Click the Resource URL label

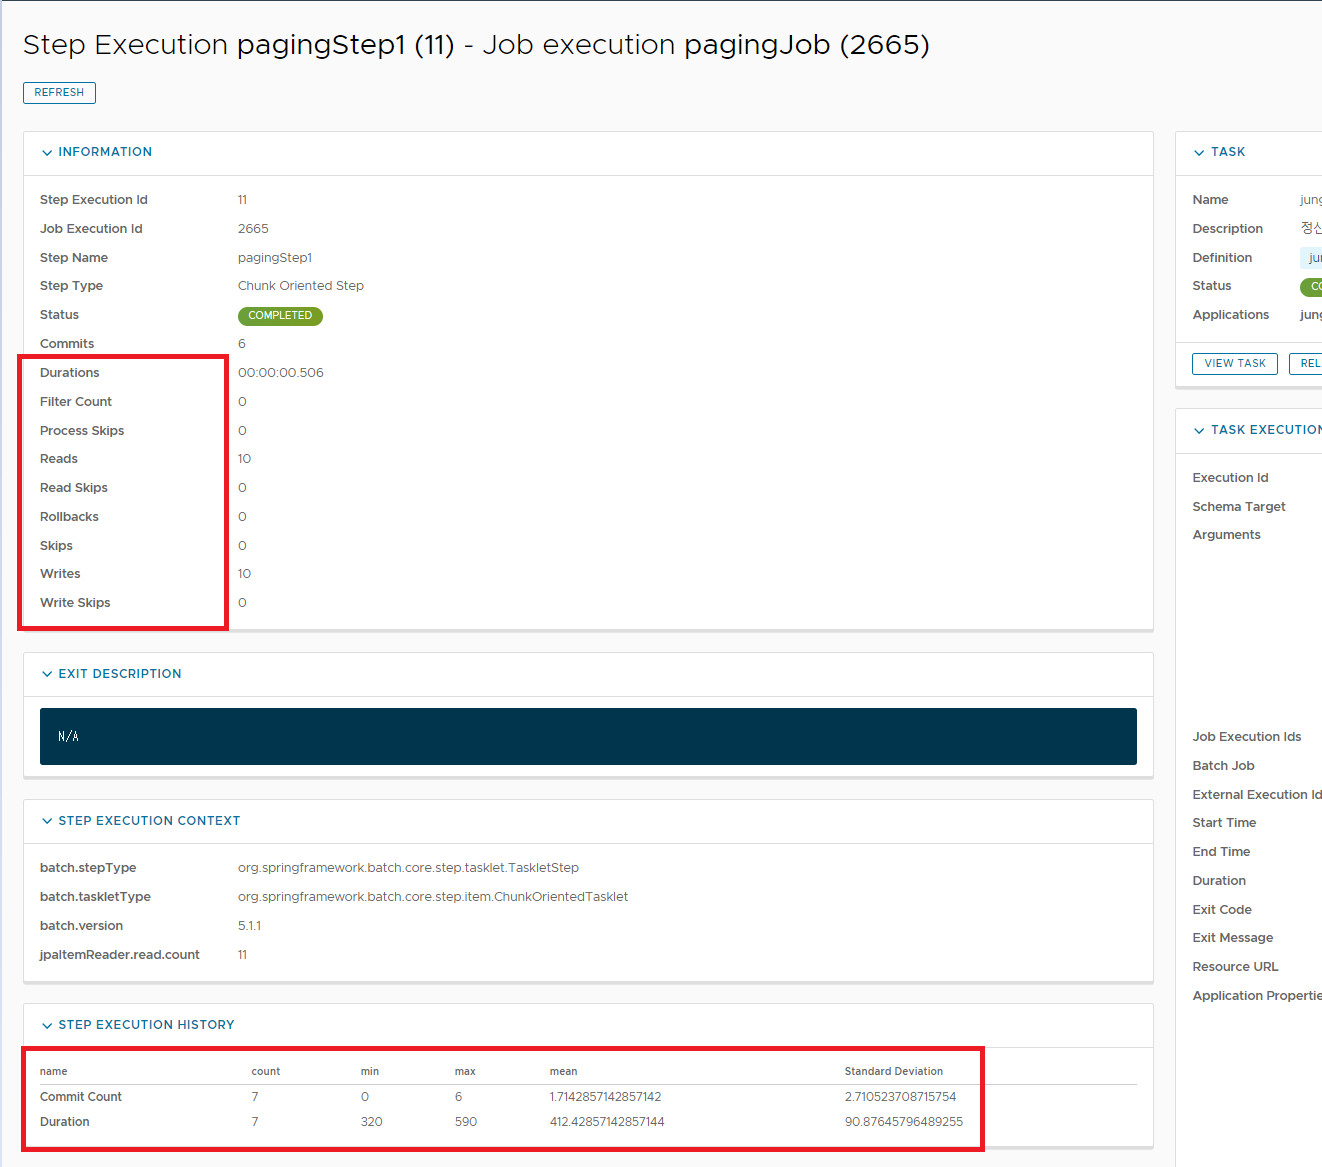click(1235, 967)
